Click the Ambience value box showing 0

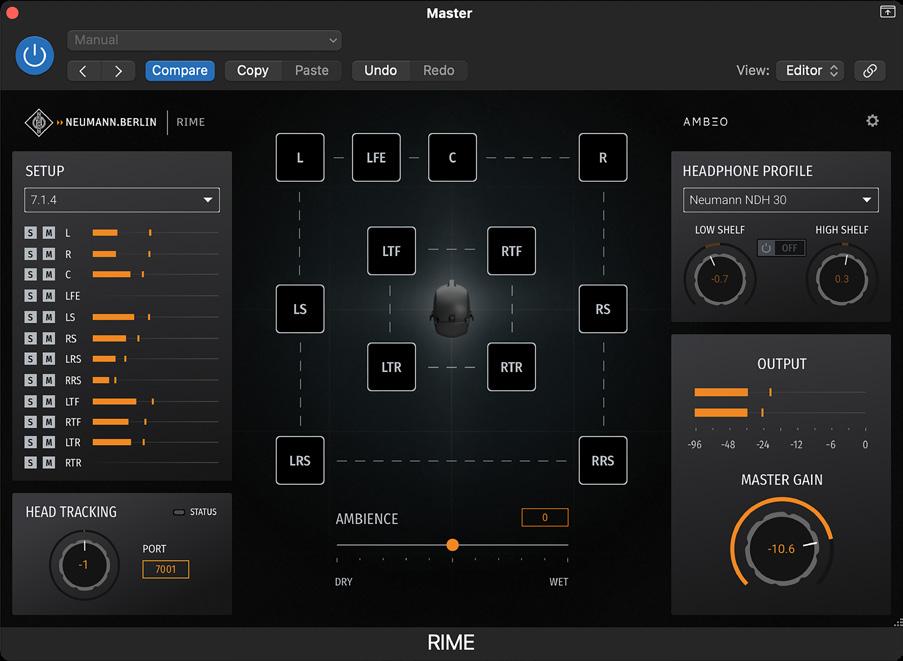pyautogui.click(x=545, y=518)
